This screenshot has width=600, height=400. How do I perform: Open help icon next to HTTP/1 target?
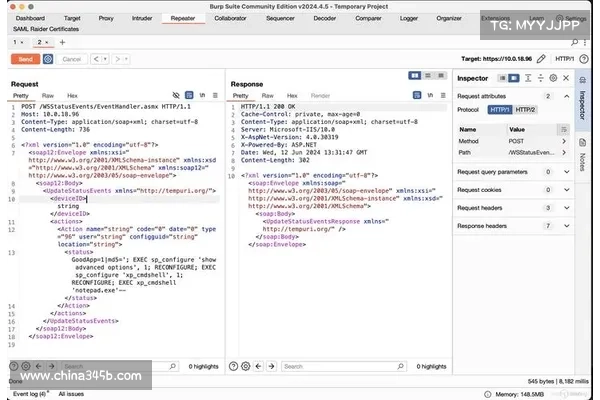click(584, 59)
